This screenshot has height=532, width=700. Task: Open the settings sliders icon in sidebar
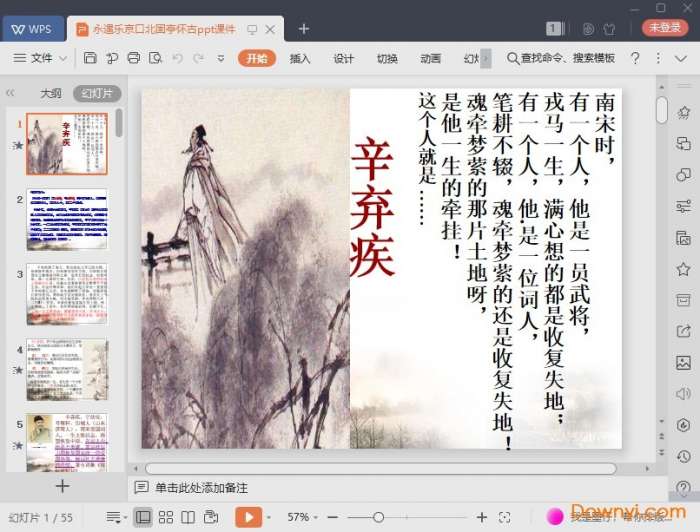[683, 206]
